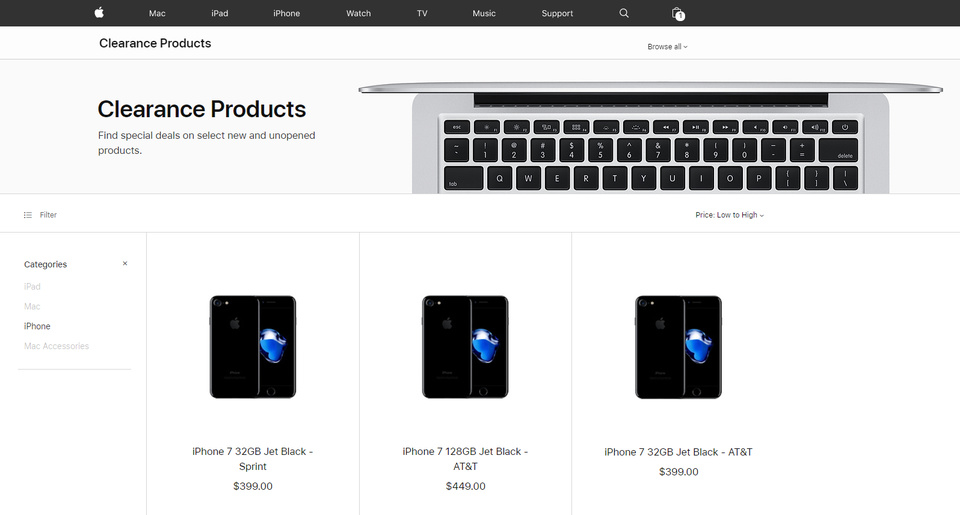This screenshot has height=515, width=960.
Task: Click the iPhone 7 128GB AT&T product image
Action: click(465, 347)
